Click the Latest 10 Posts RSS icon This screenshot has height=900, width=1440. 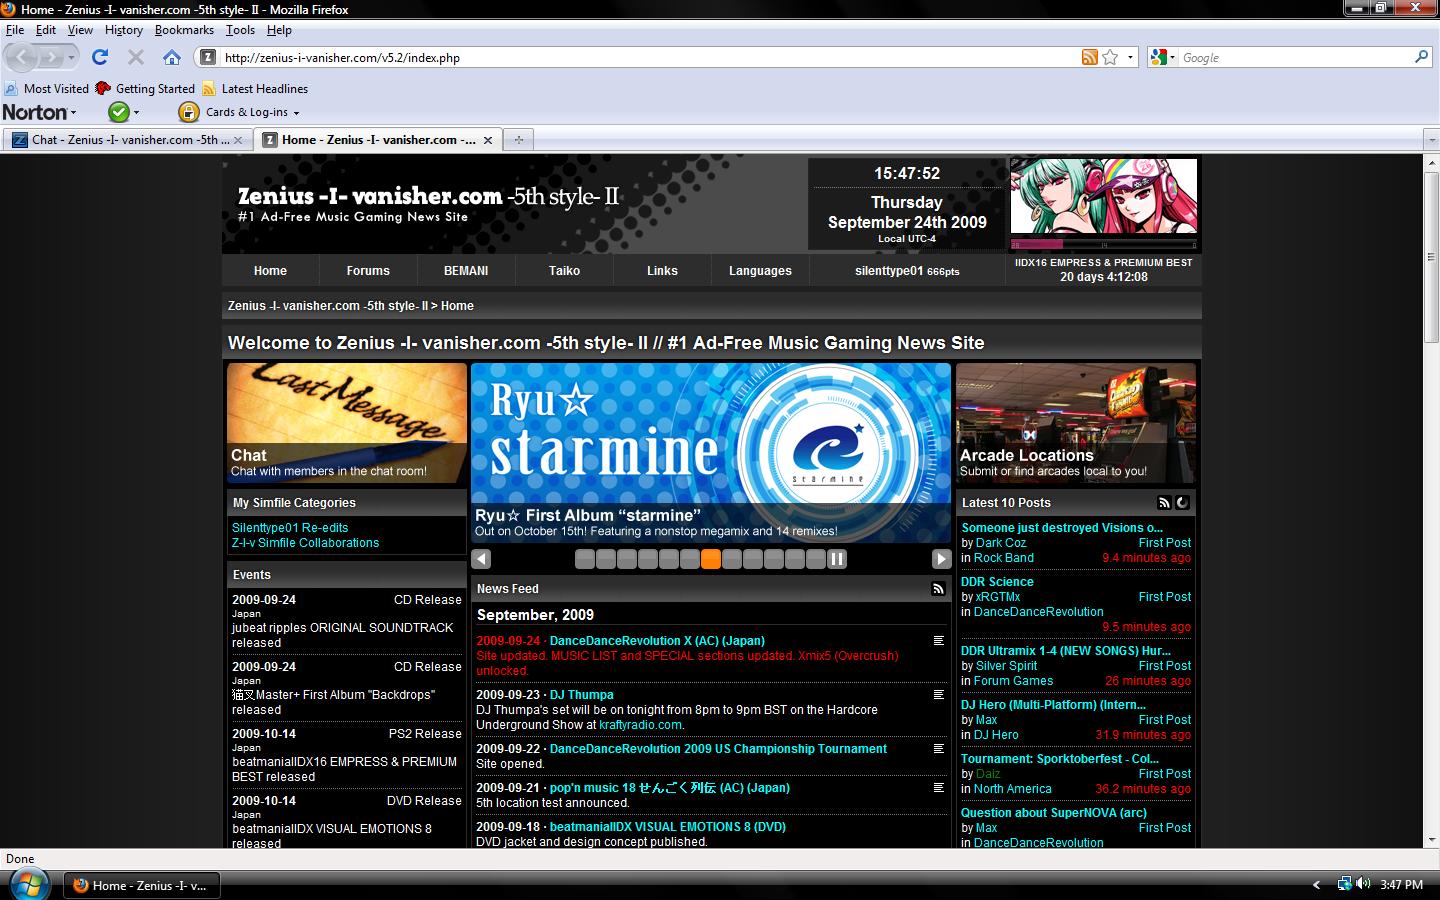coord(1164,503)
